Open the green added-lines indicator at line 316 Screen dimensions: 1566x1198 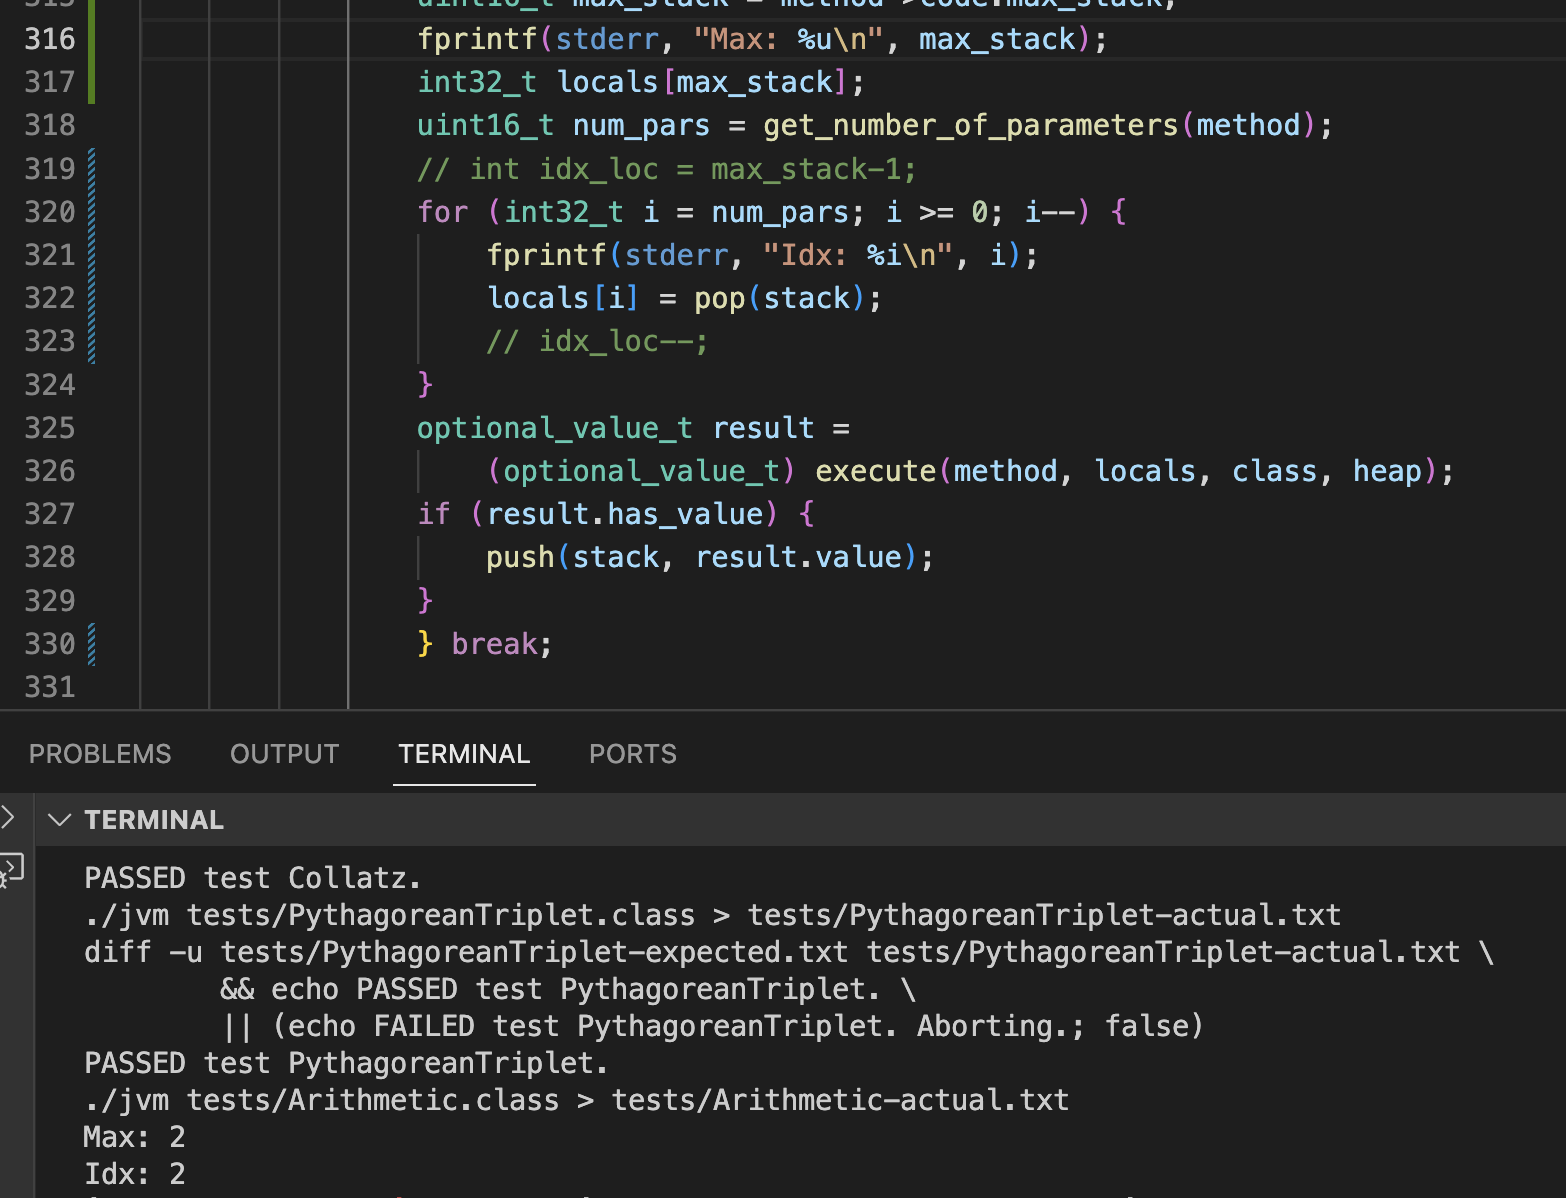pos(92,40)
